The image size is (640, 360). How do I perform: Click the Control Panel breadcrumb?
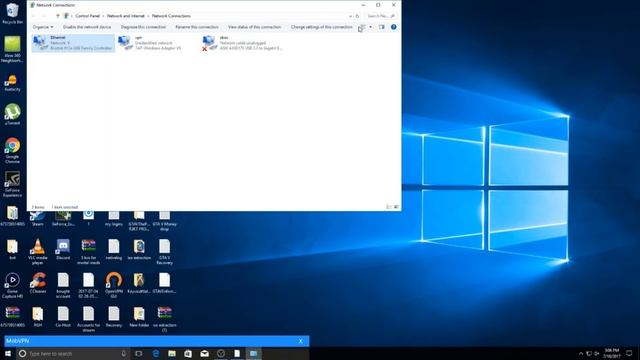point(87,16)
